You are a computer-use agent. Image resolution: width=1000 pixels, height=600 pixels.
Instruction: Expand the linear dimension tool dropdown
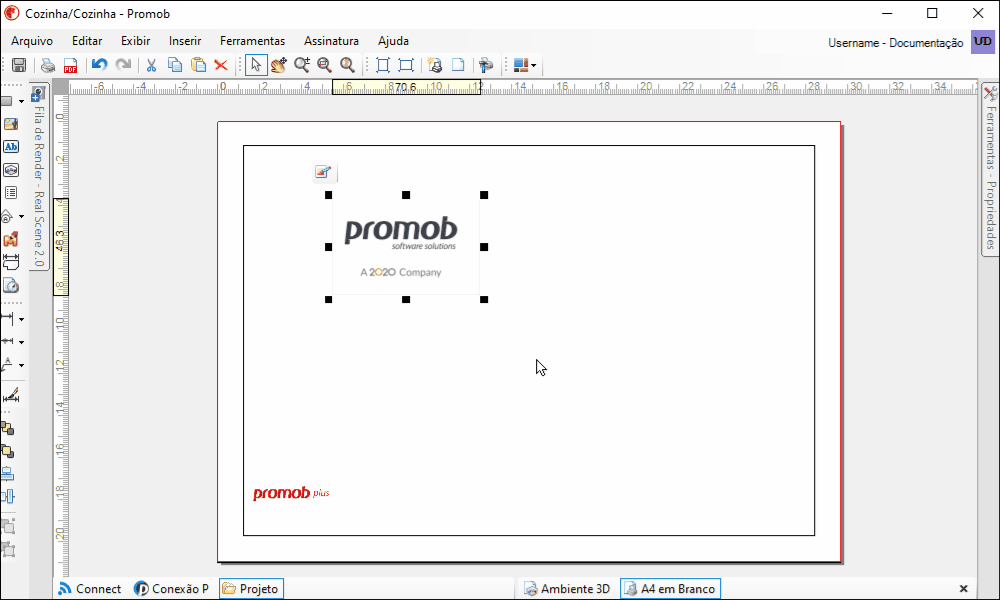(21, 319)
